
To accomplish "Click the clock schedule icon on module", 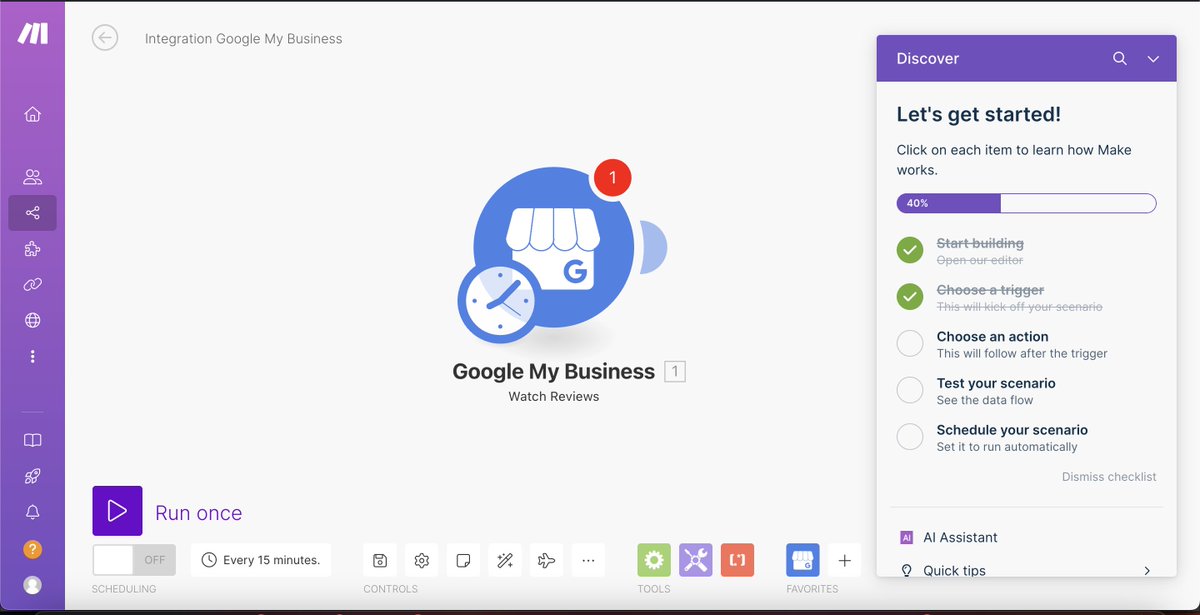I will tap(498, 302).
